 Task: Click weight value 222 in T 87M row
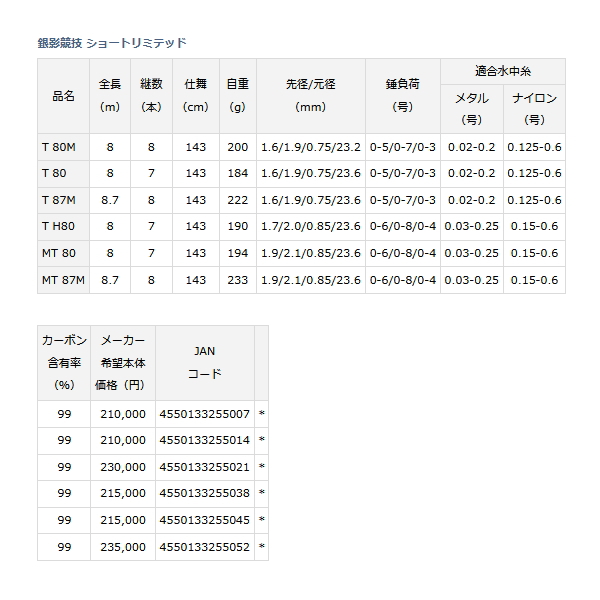(238, 200)
